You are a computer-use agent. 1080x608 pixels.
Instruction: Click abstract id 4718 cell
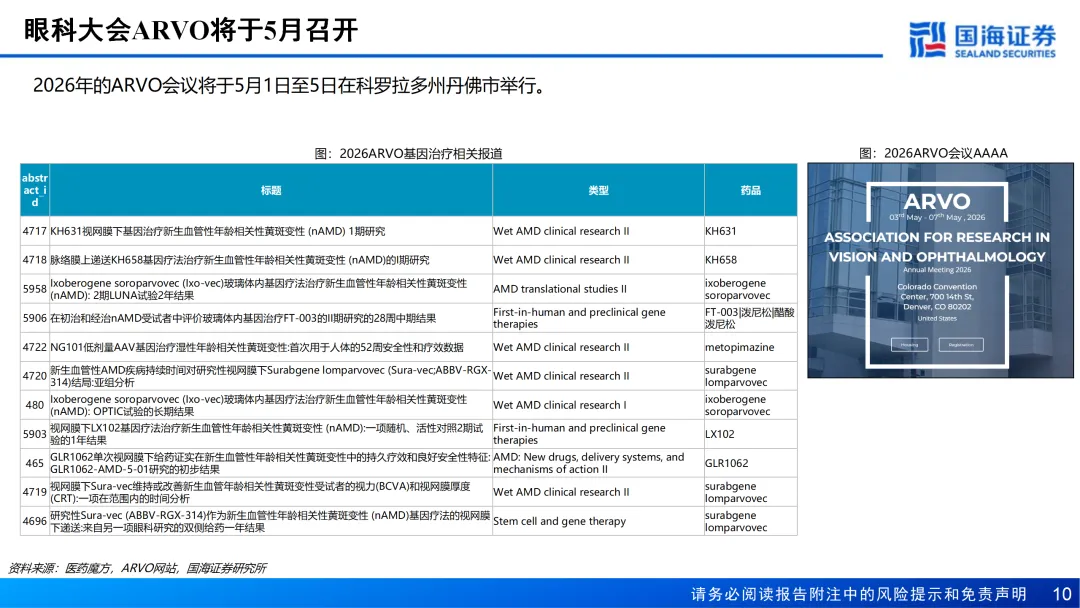35,260
